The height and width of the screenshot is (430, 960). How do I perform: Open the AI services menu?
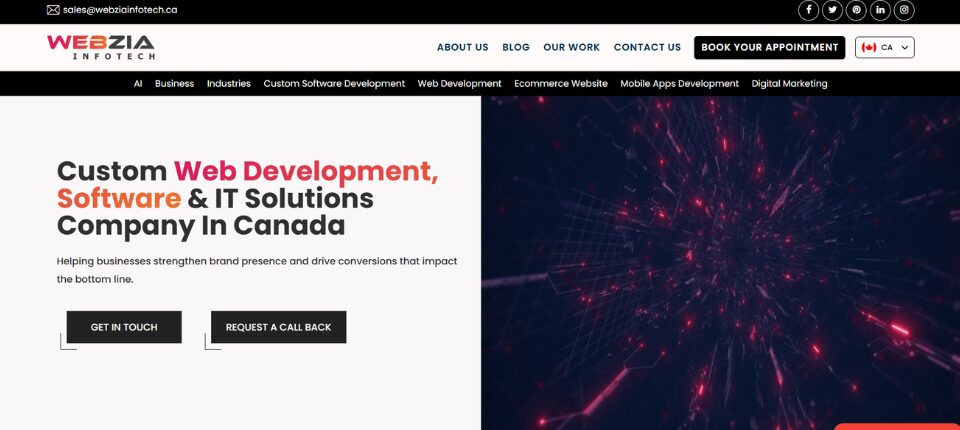(138, 83)
